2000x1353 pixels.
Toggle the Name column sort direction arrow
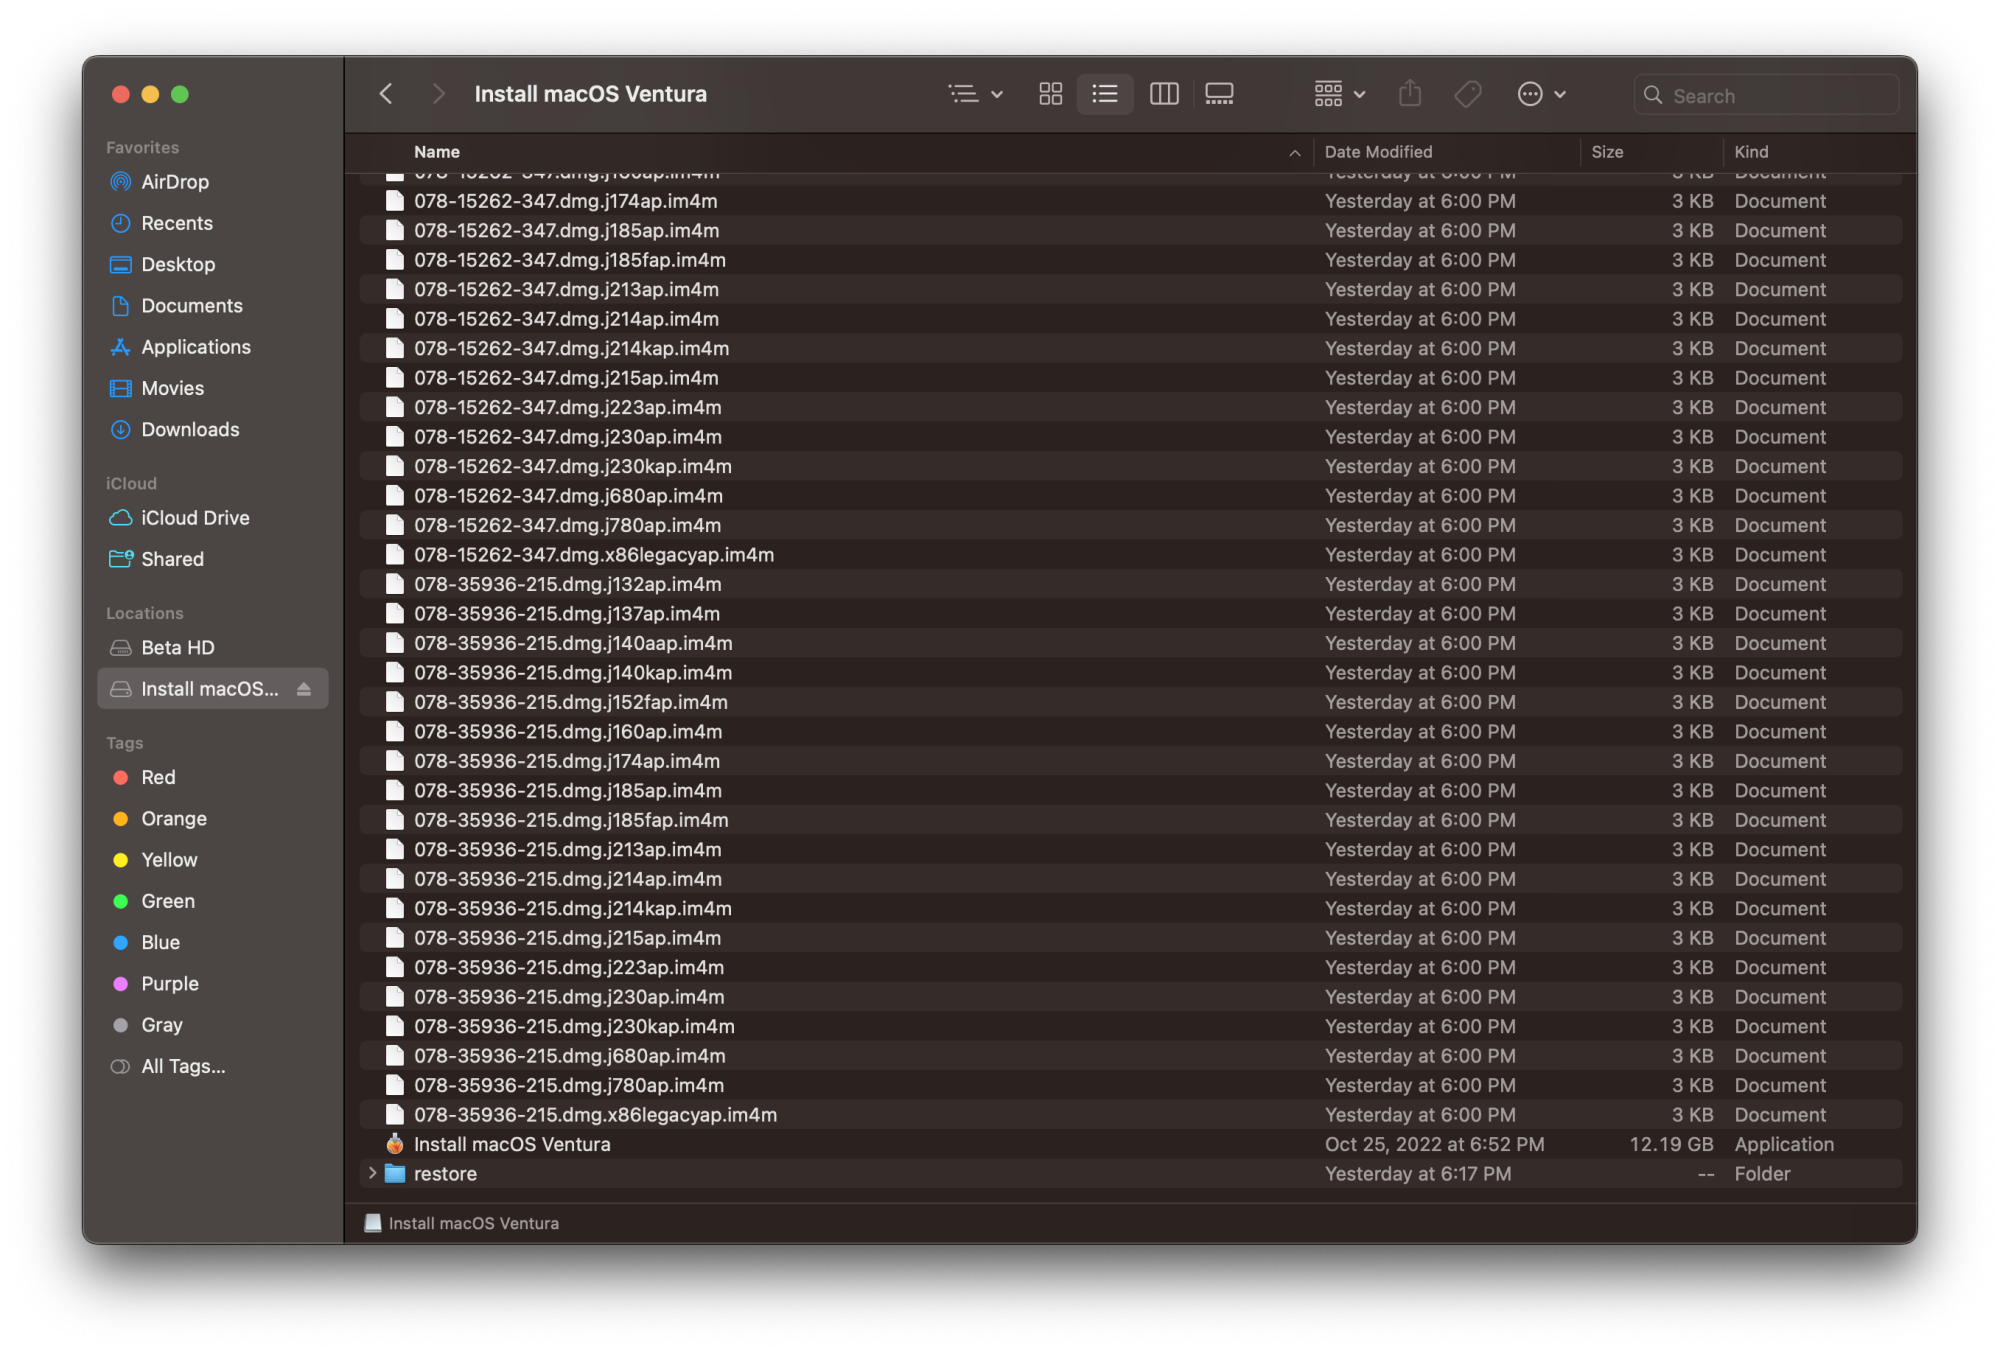(1295, 153)
